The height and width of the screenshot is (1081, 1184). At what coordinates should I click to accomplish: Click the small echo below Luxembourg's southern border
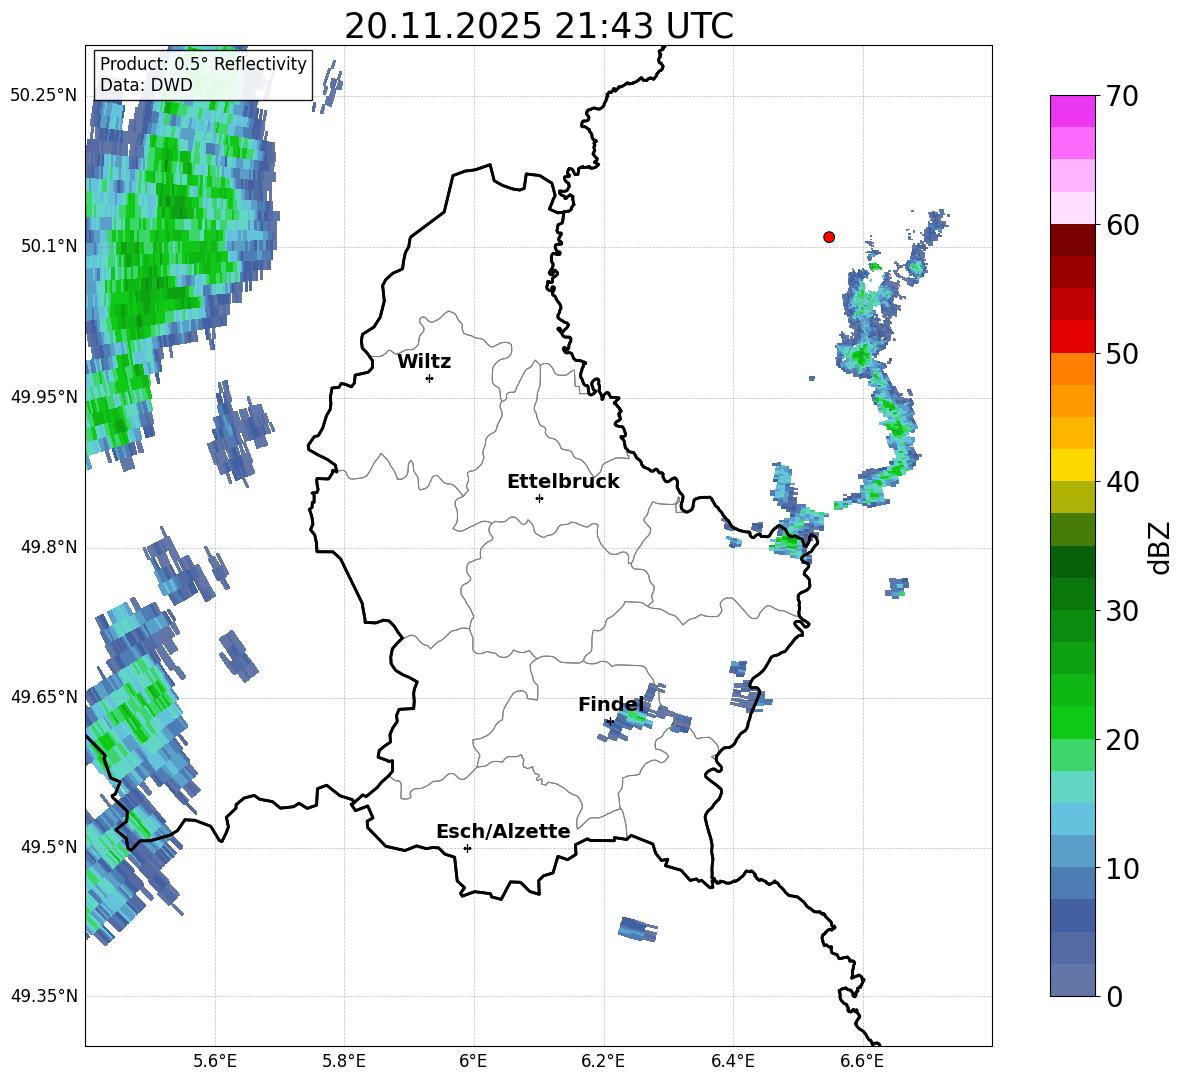[638, 929]
